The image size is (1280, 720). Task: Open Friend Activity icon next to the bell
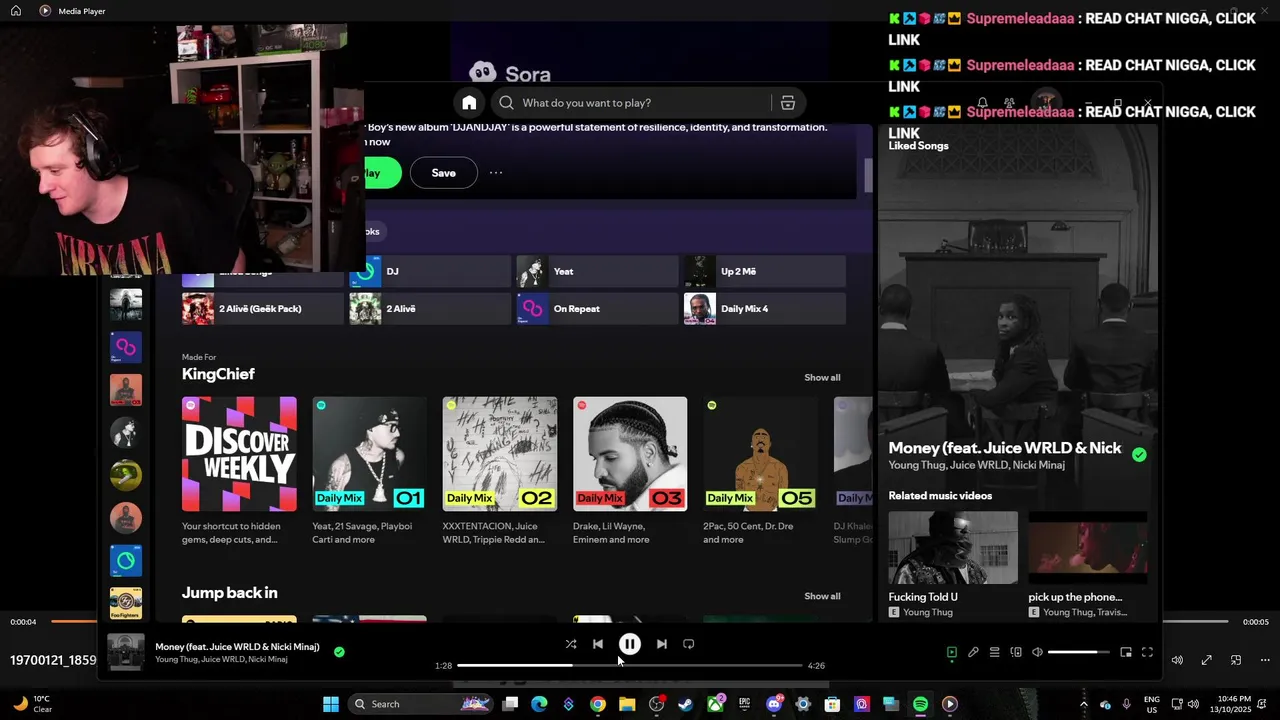pyautogui.click(x=1009, y=103)
